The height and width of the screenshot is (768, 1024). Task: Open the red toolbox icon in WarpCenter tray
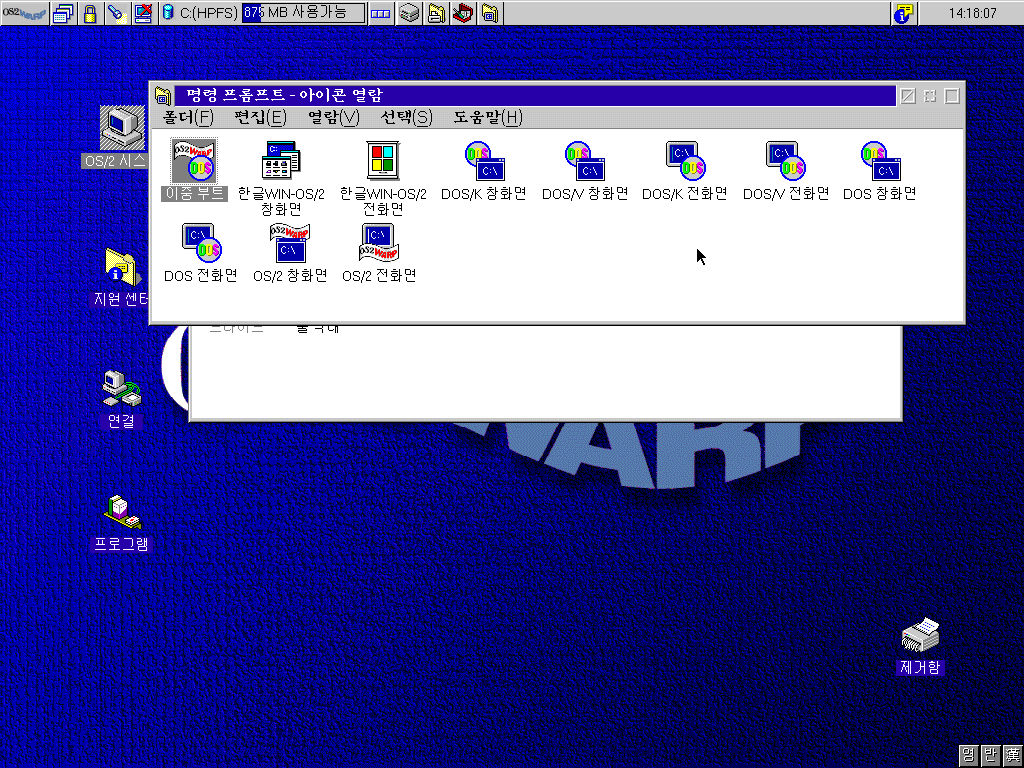pyautogui.click(x=463, y=13)
